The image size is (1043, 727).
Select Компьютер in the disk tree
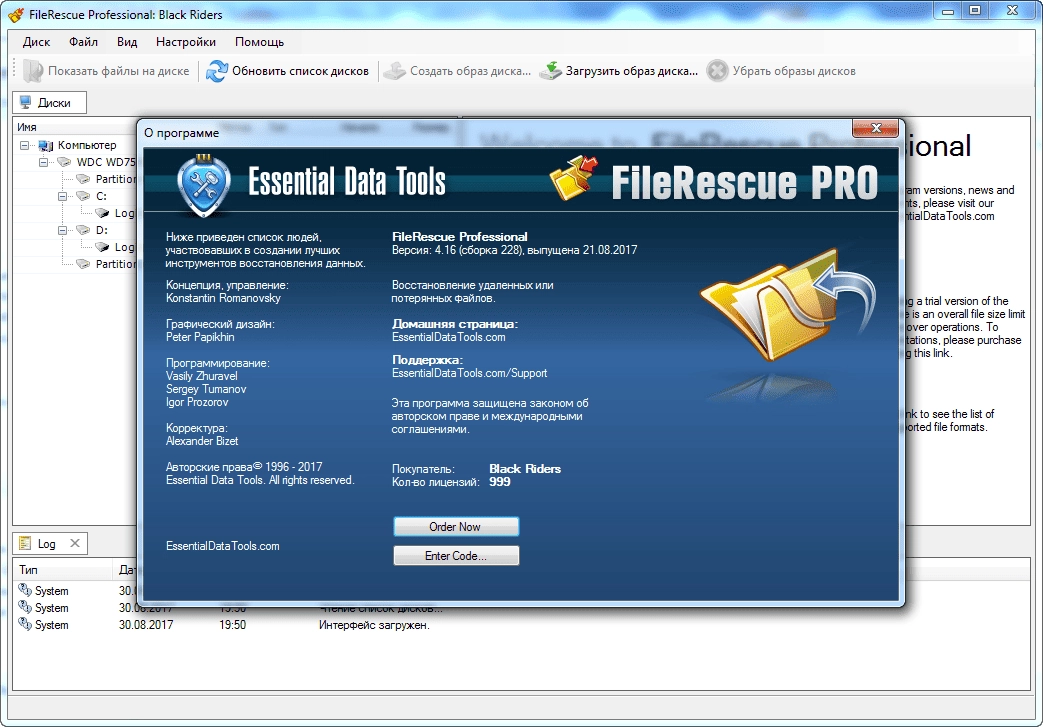pyautogui.click(x=87, y=145)
